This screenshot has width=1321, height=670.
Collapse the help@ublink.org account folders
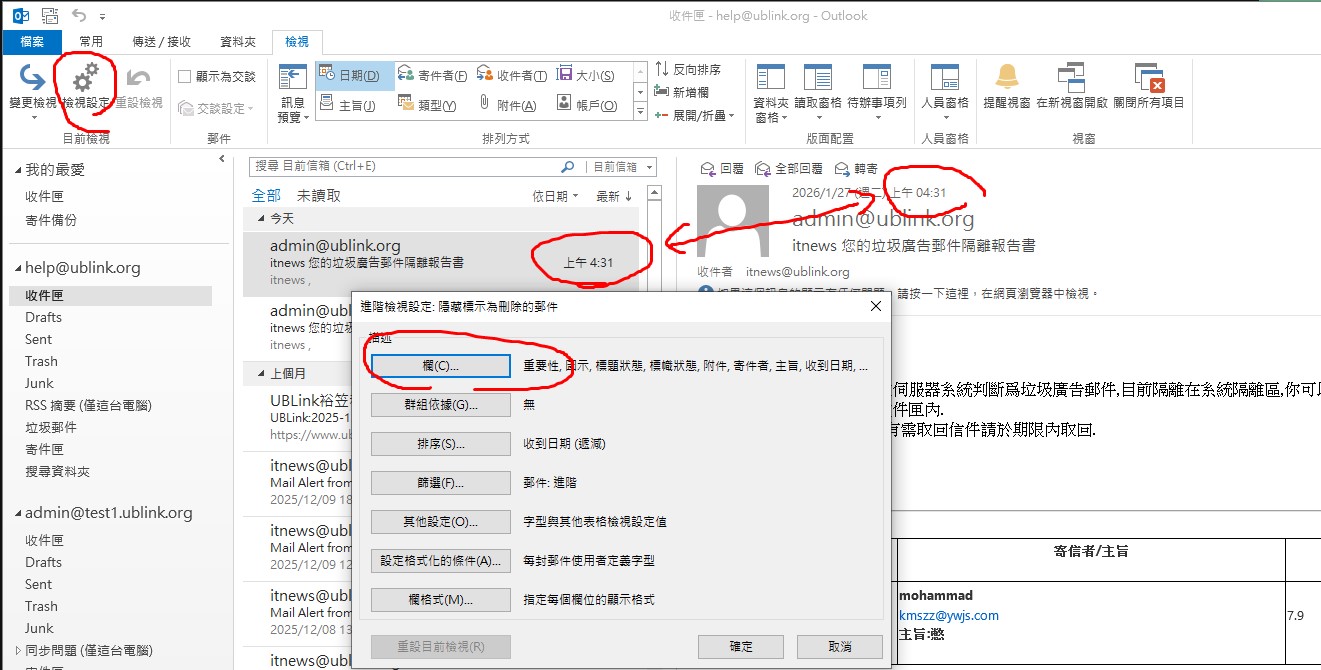[17, 269]
